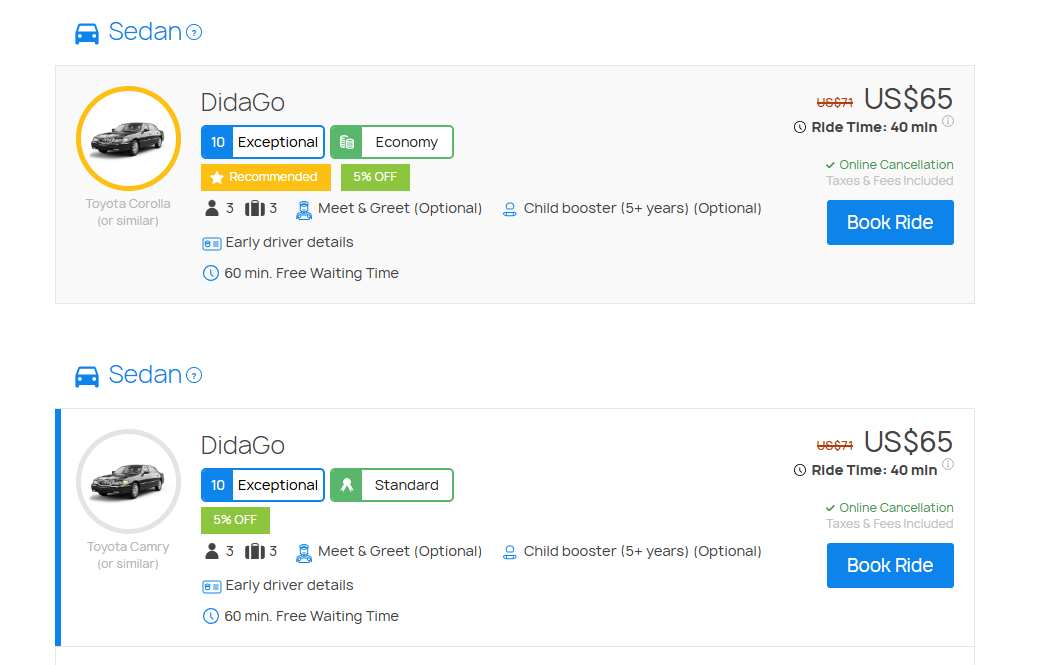Book Ride for the Toyota Corolla sedan
Screen dimensions: 1052x665
pyautogui.click(x=890, y=222)
